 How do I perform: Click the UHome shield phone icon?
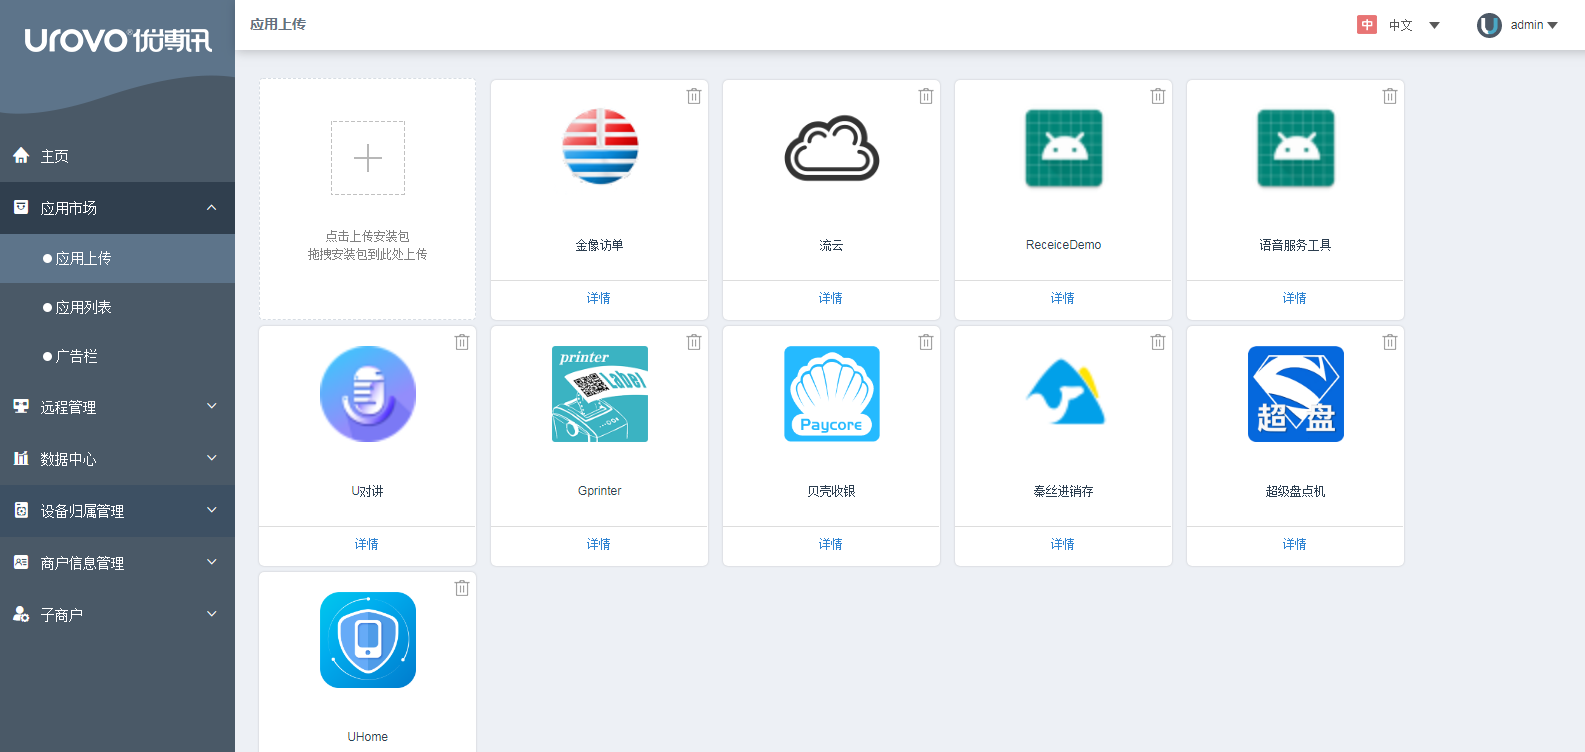(368, 640)
